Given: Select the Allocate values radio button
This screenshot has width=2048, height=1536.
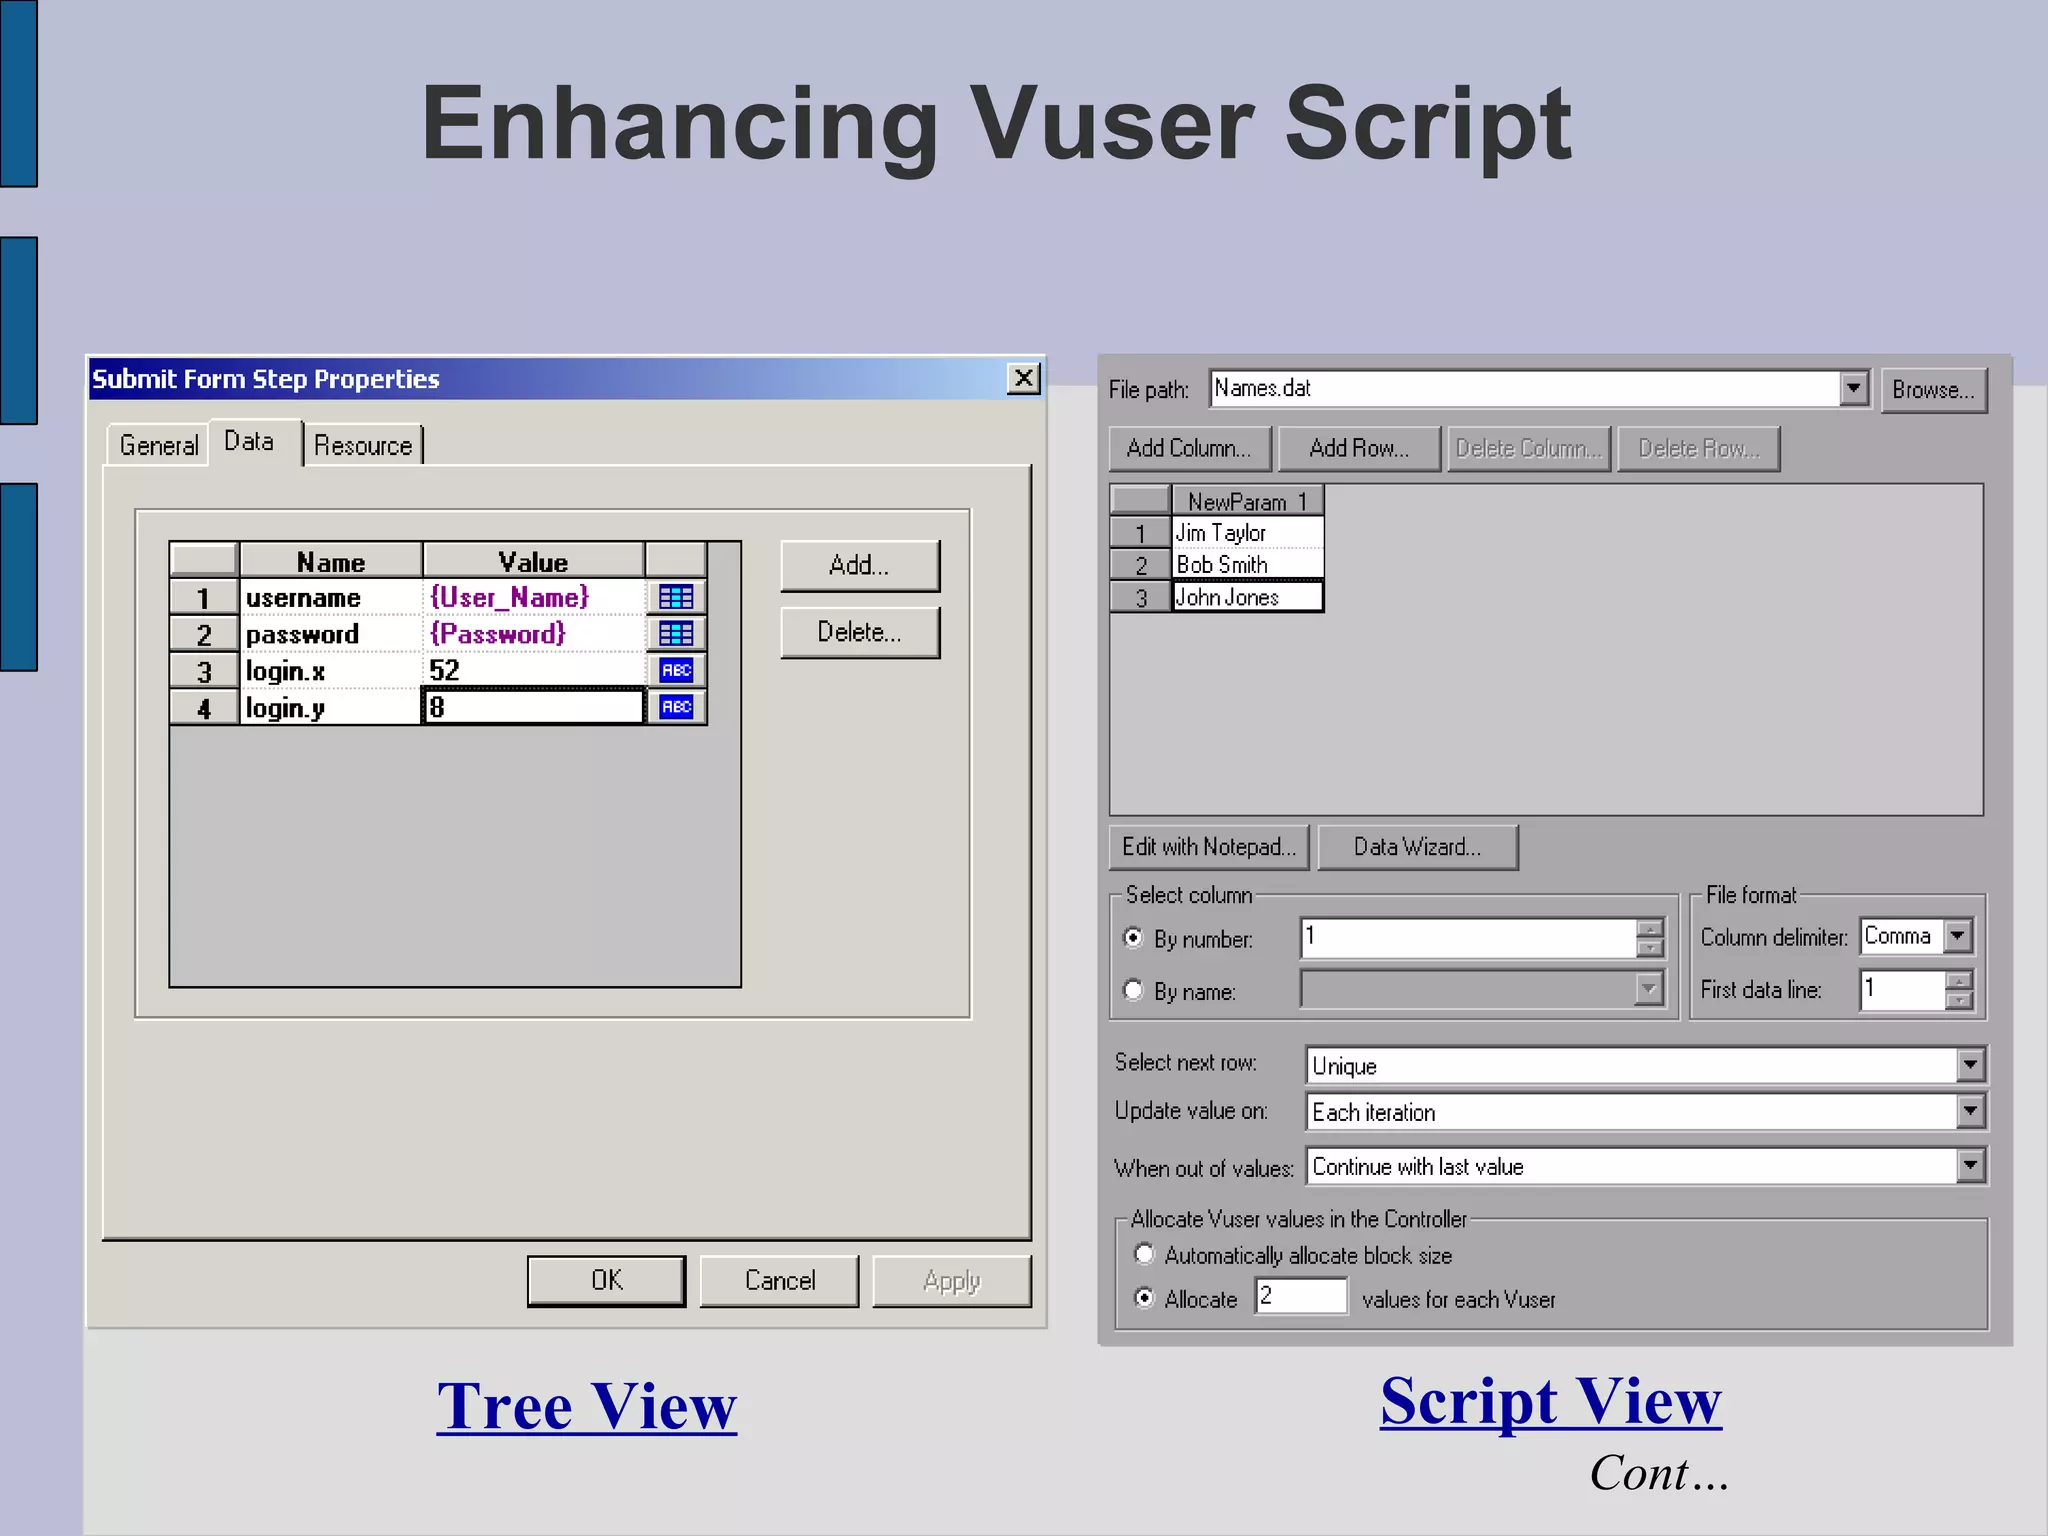Looking at the screenshot, I should tap(1144, 1298).
